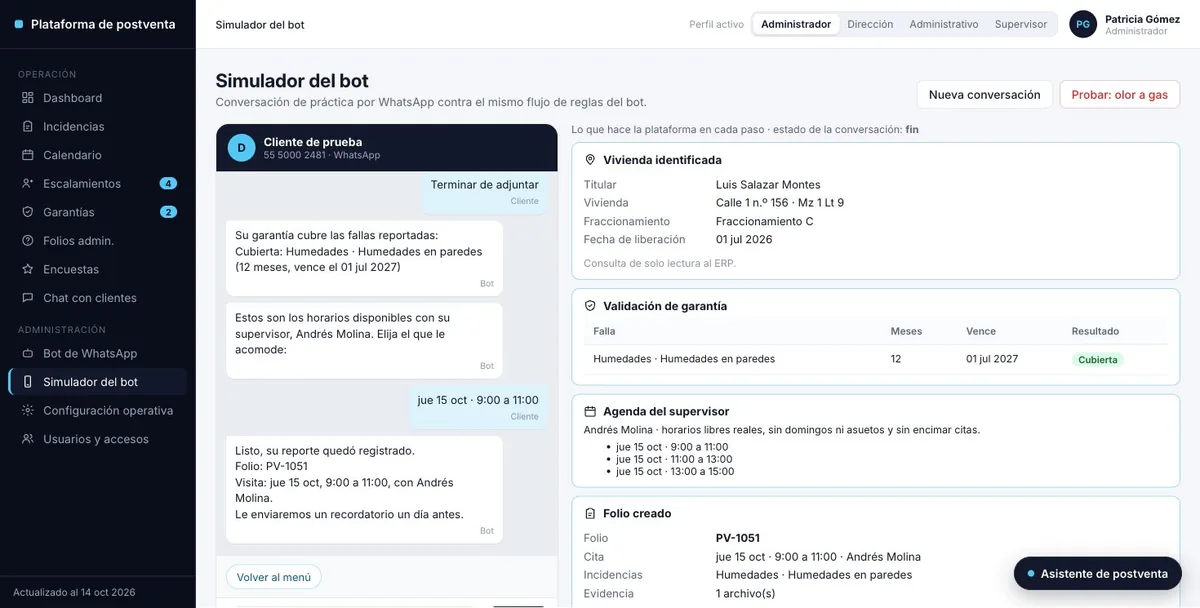Click the document icon beside Folio creado
The height and width of the screenshot is (608, 1200).
tap(590, 513)
